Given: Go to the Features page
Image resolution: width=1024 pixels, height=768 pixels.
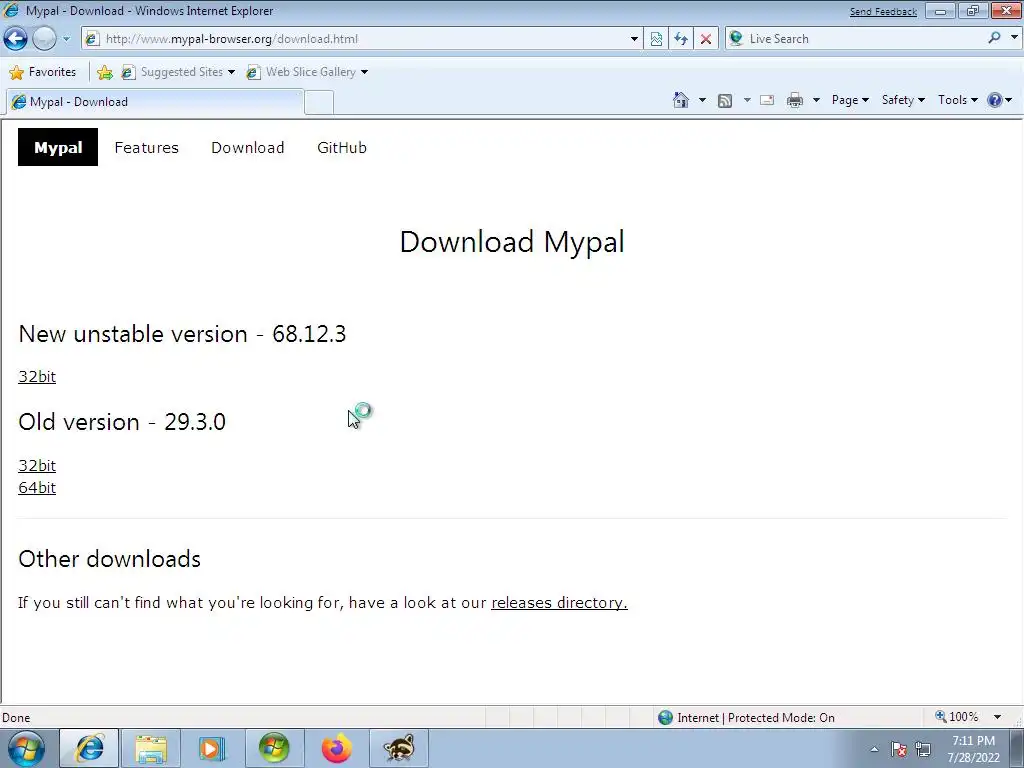Looking at the screenshot, I should click(x=146, y=148).
